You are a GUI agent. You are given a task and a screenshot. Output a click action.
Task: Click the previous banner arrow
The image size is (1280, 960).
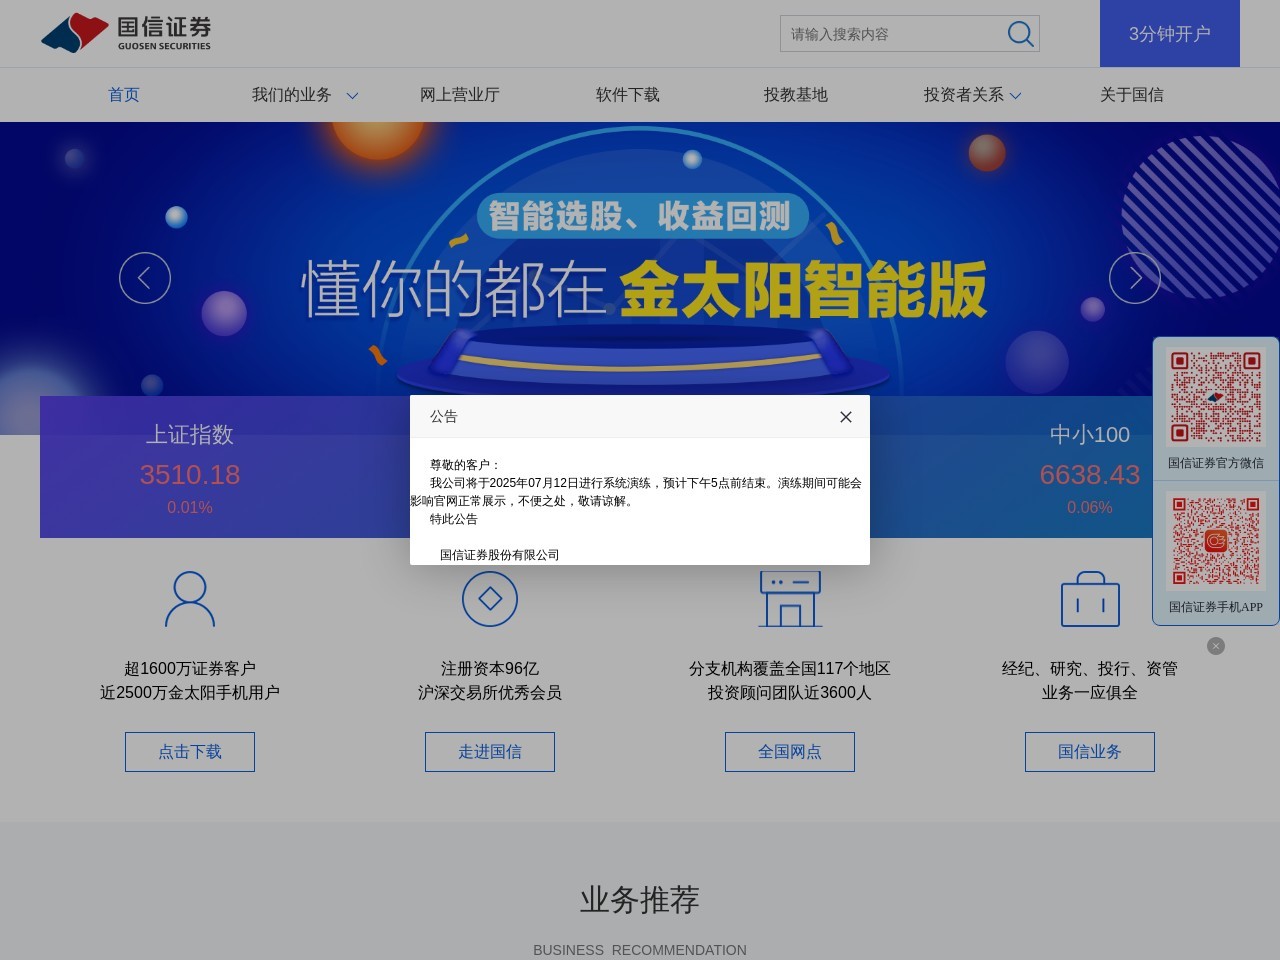tap(145, 278)
